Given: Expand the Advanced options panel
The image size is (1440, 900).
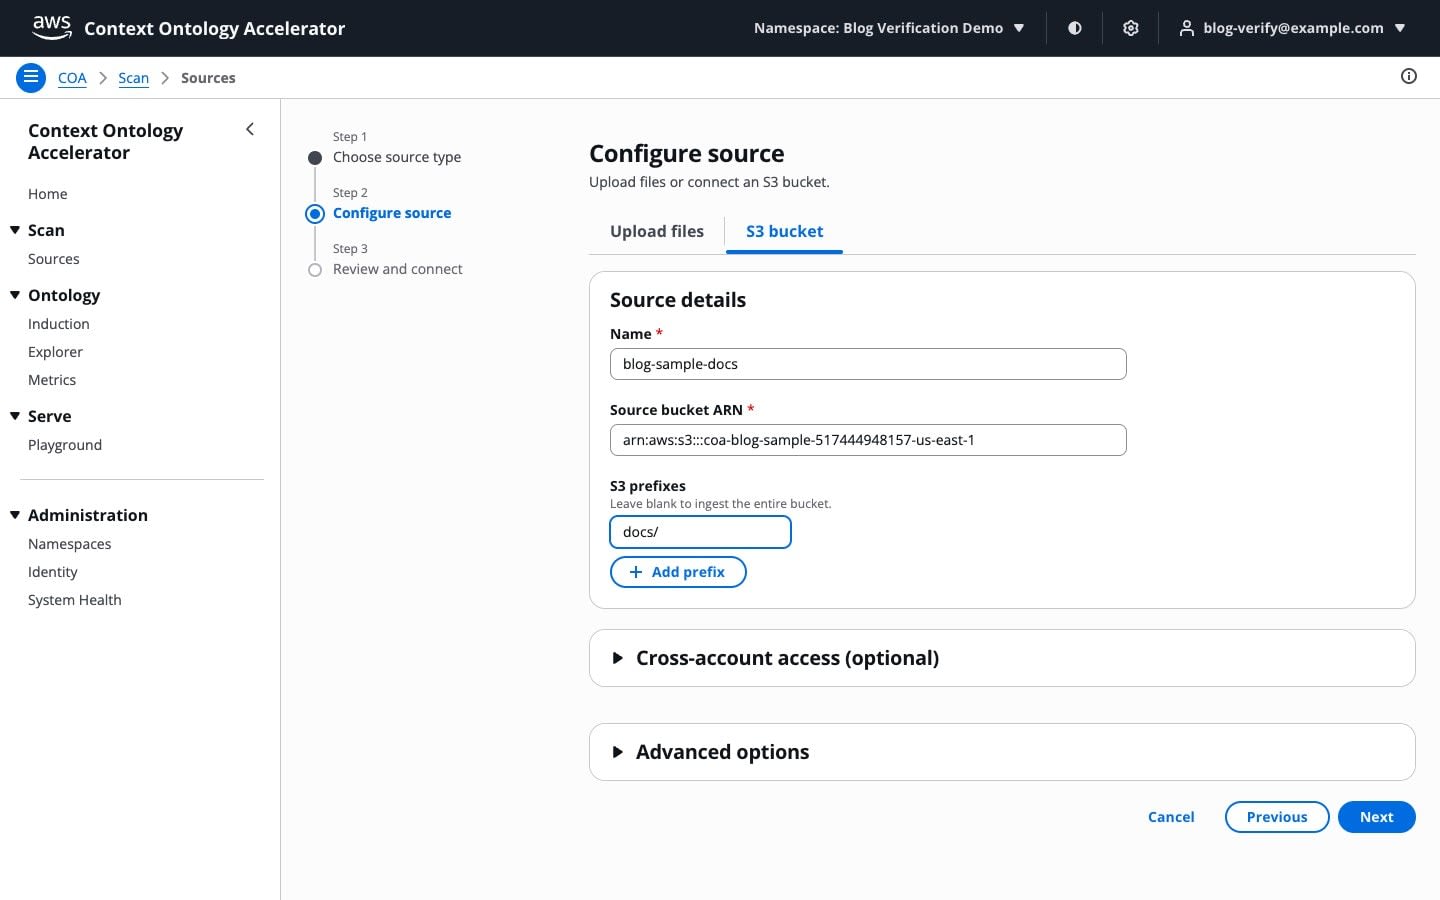Looking at the screenshot, I should tap(1002, 752).
